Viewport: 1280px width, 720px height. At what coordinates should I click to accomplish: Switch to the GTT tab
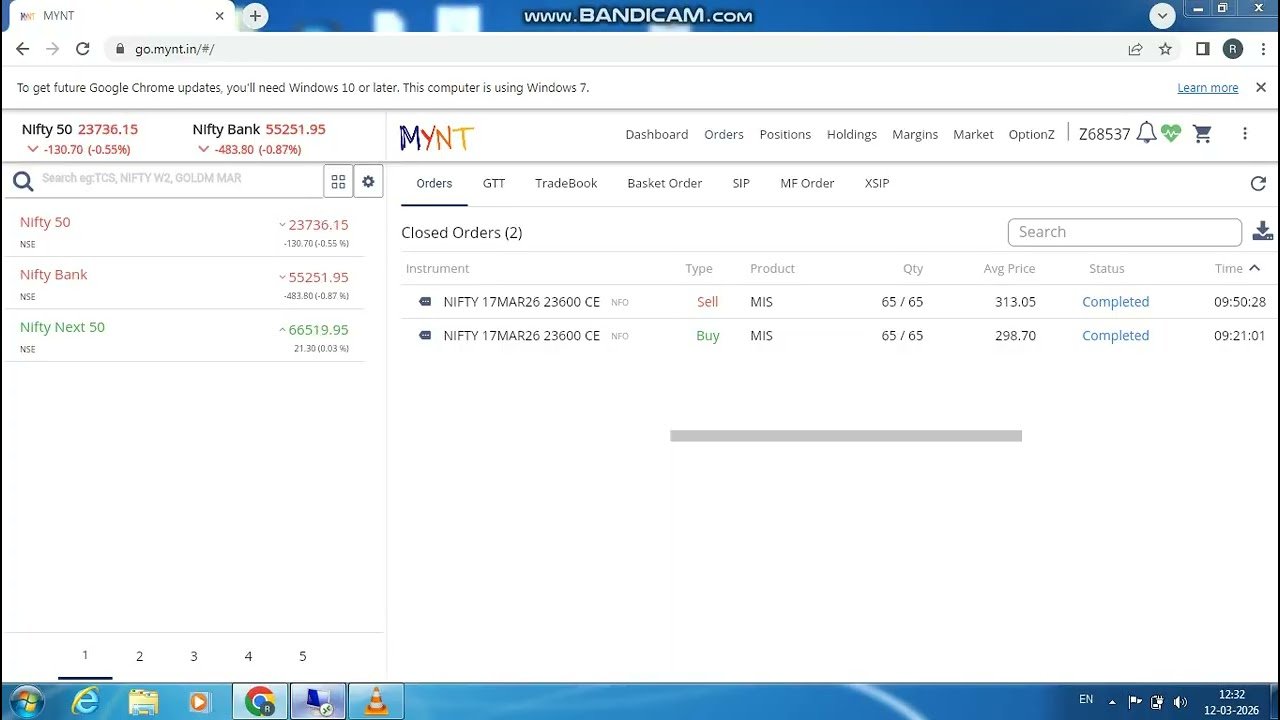(494, 183)
